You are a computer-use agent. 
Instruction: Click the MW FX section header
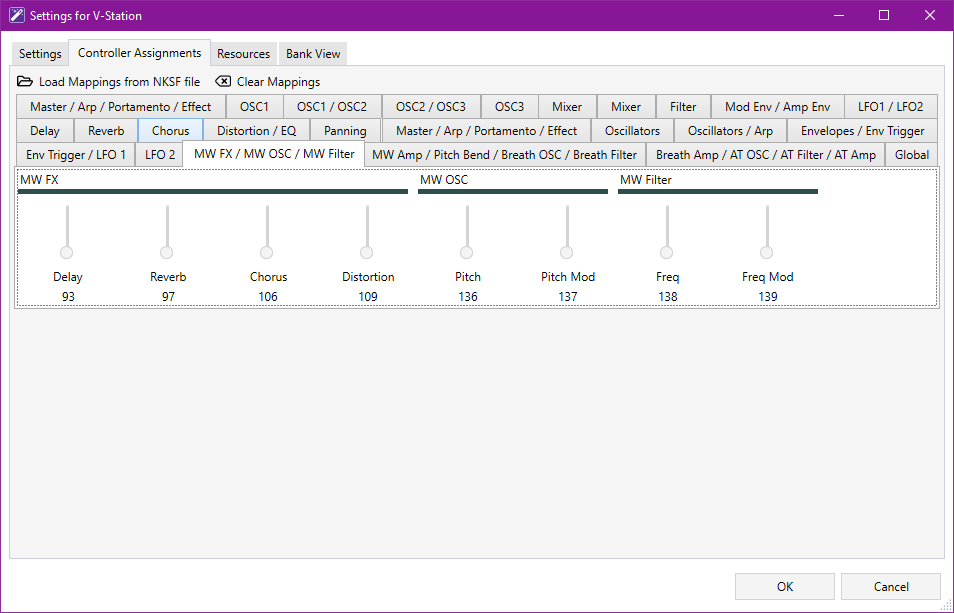pos(40,180)
